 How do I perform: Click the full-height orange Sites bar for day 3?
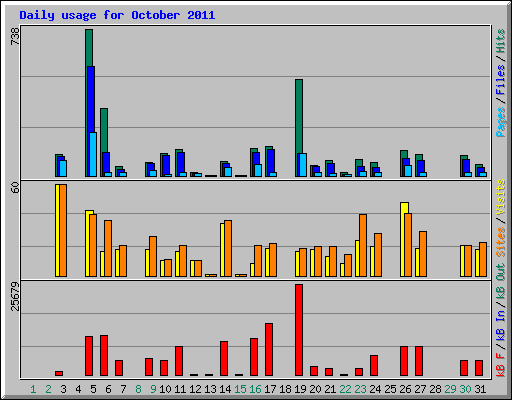click(63, 230)
